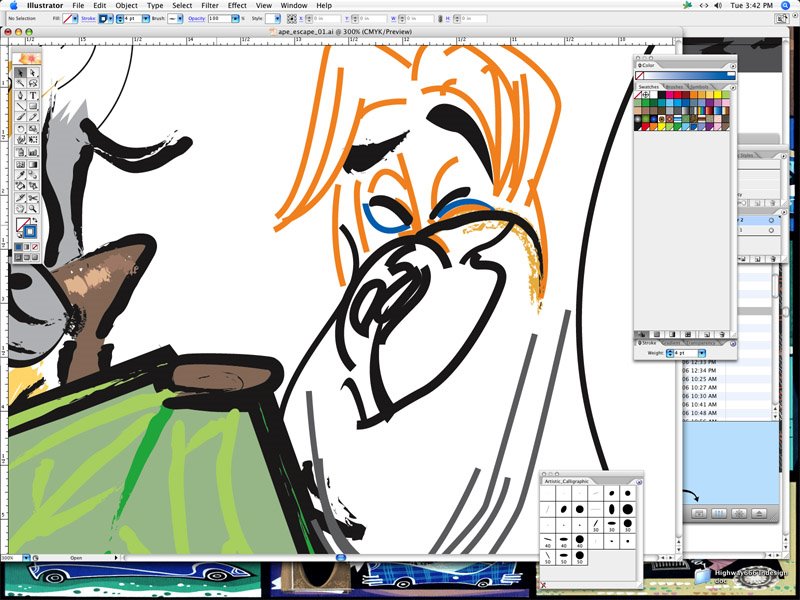Open the Effect menu
800x600 pixels.
tap(237, 5)
